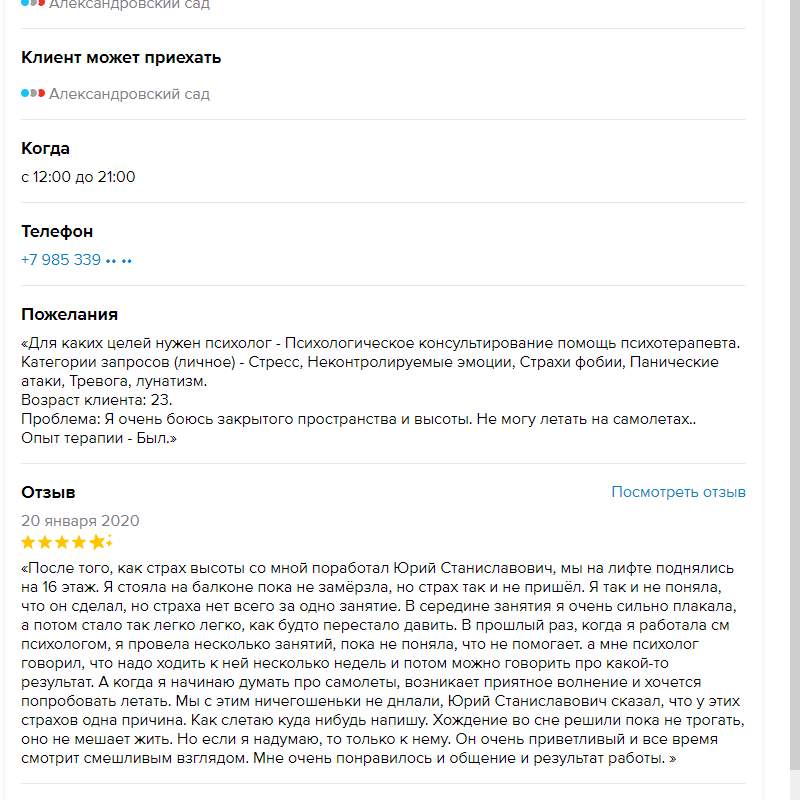Click the Отзыв section heading
800x800 pixels.
coord(48,492)
